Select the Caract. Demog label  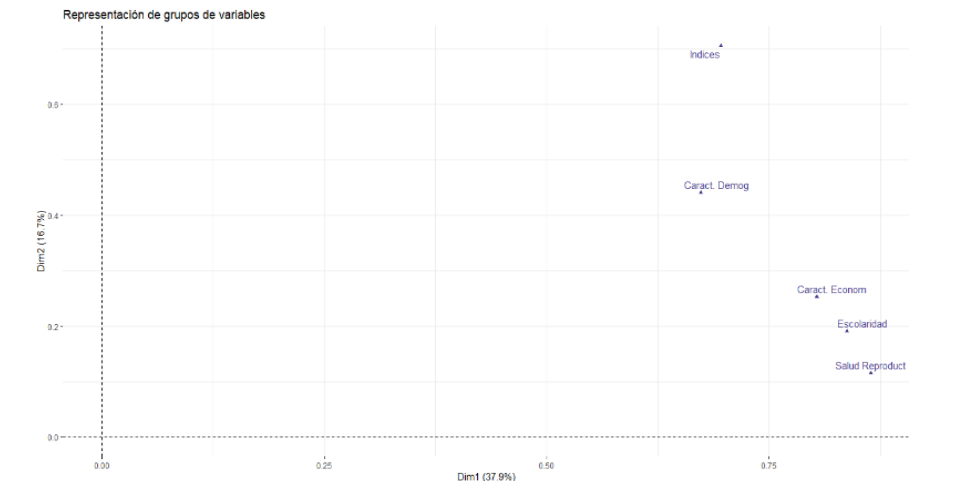(x=716, y=185)
